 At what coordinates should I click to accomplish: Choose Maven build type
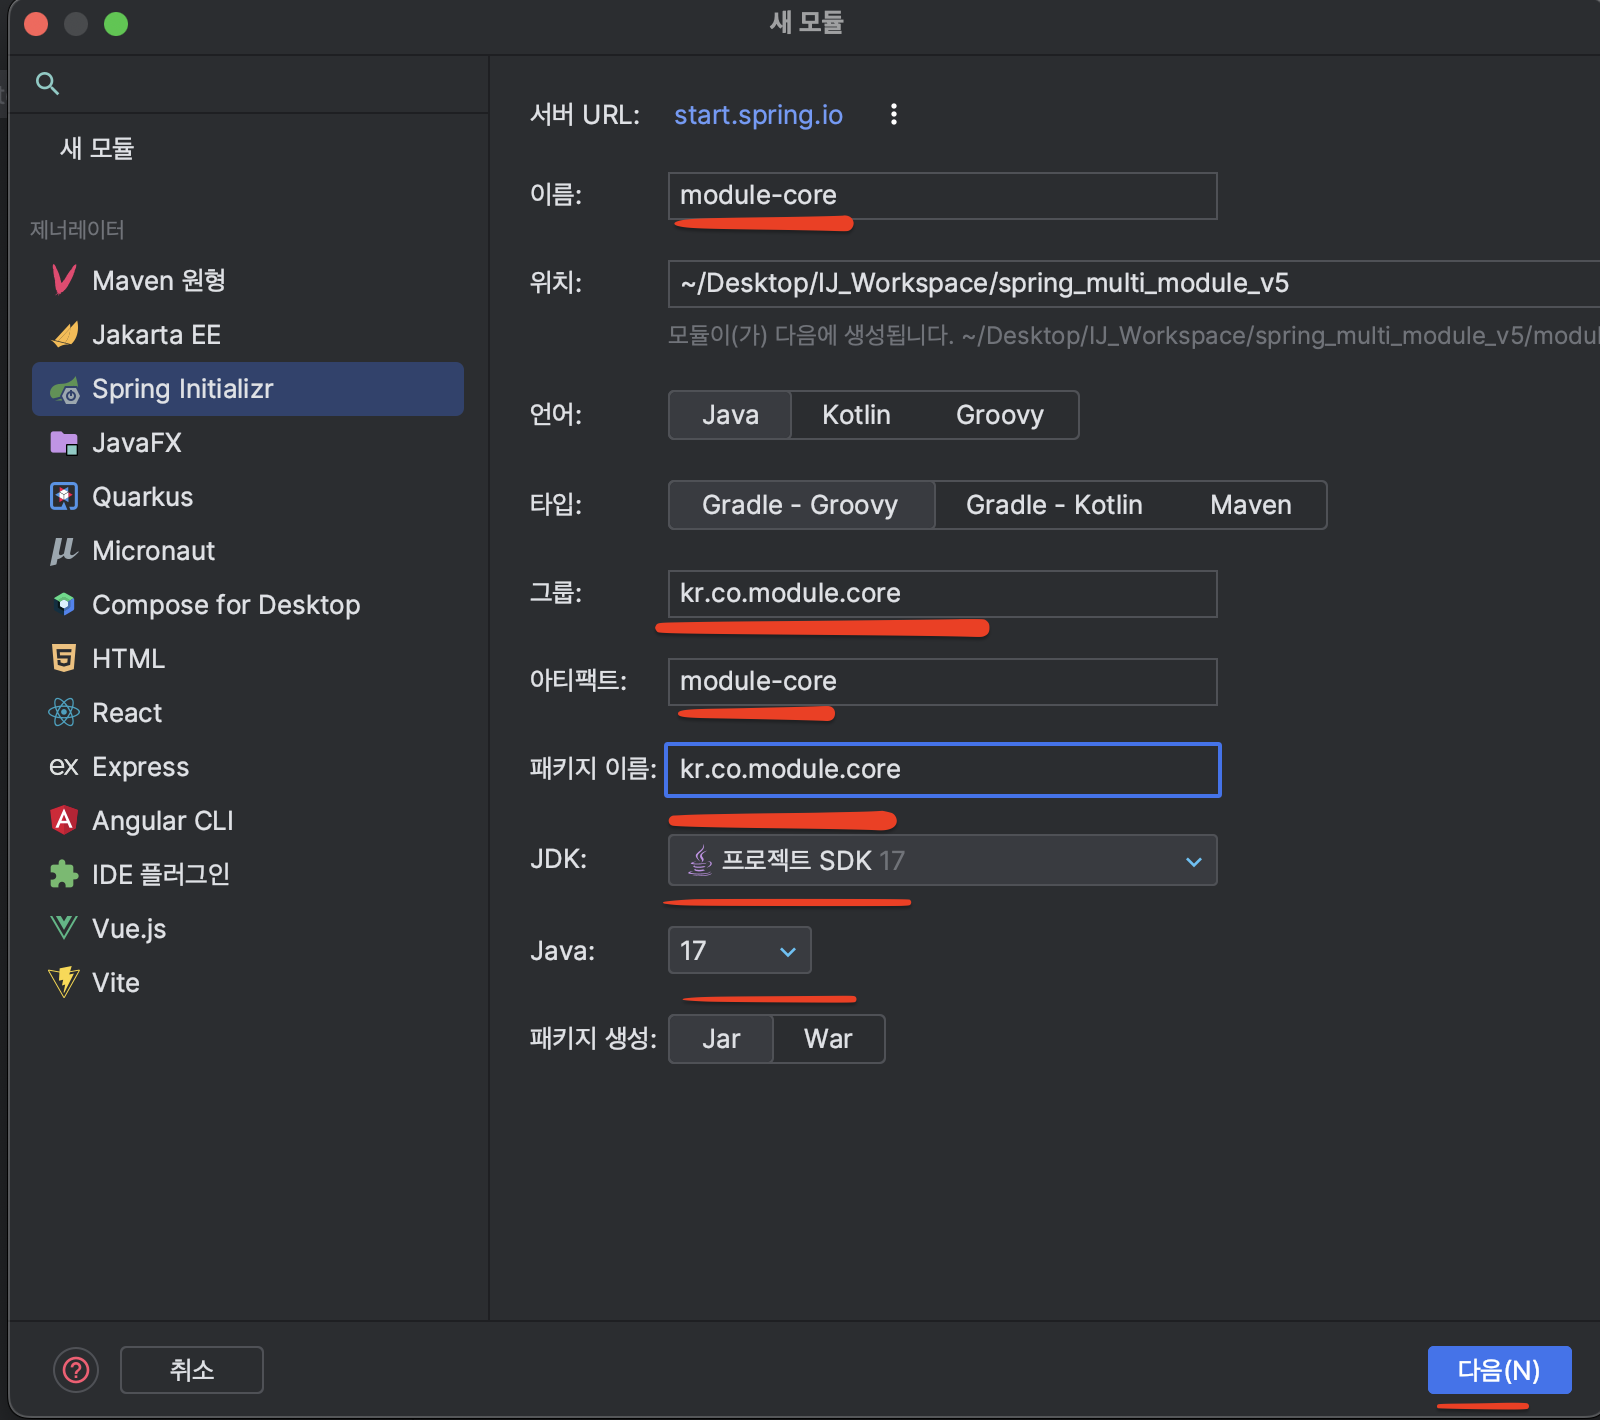pos(1250,505)
